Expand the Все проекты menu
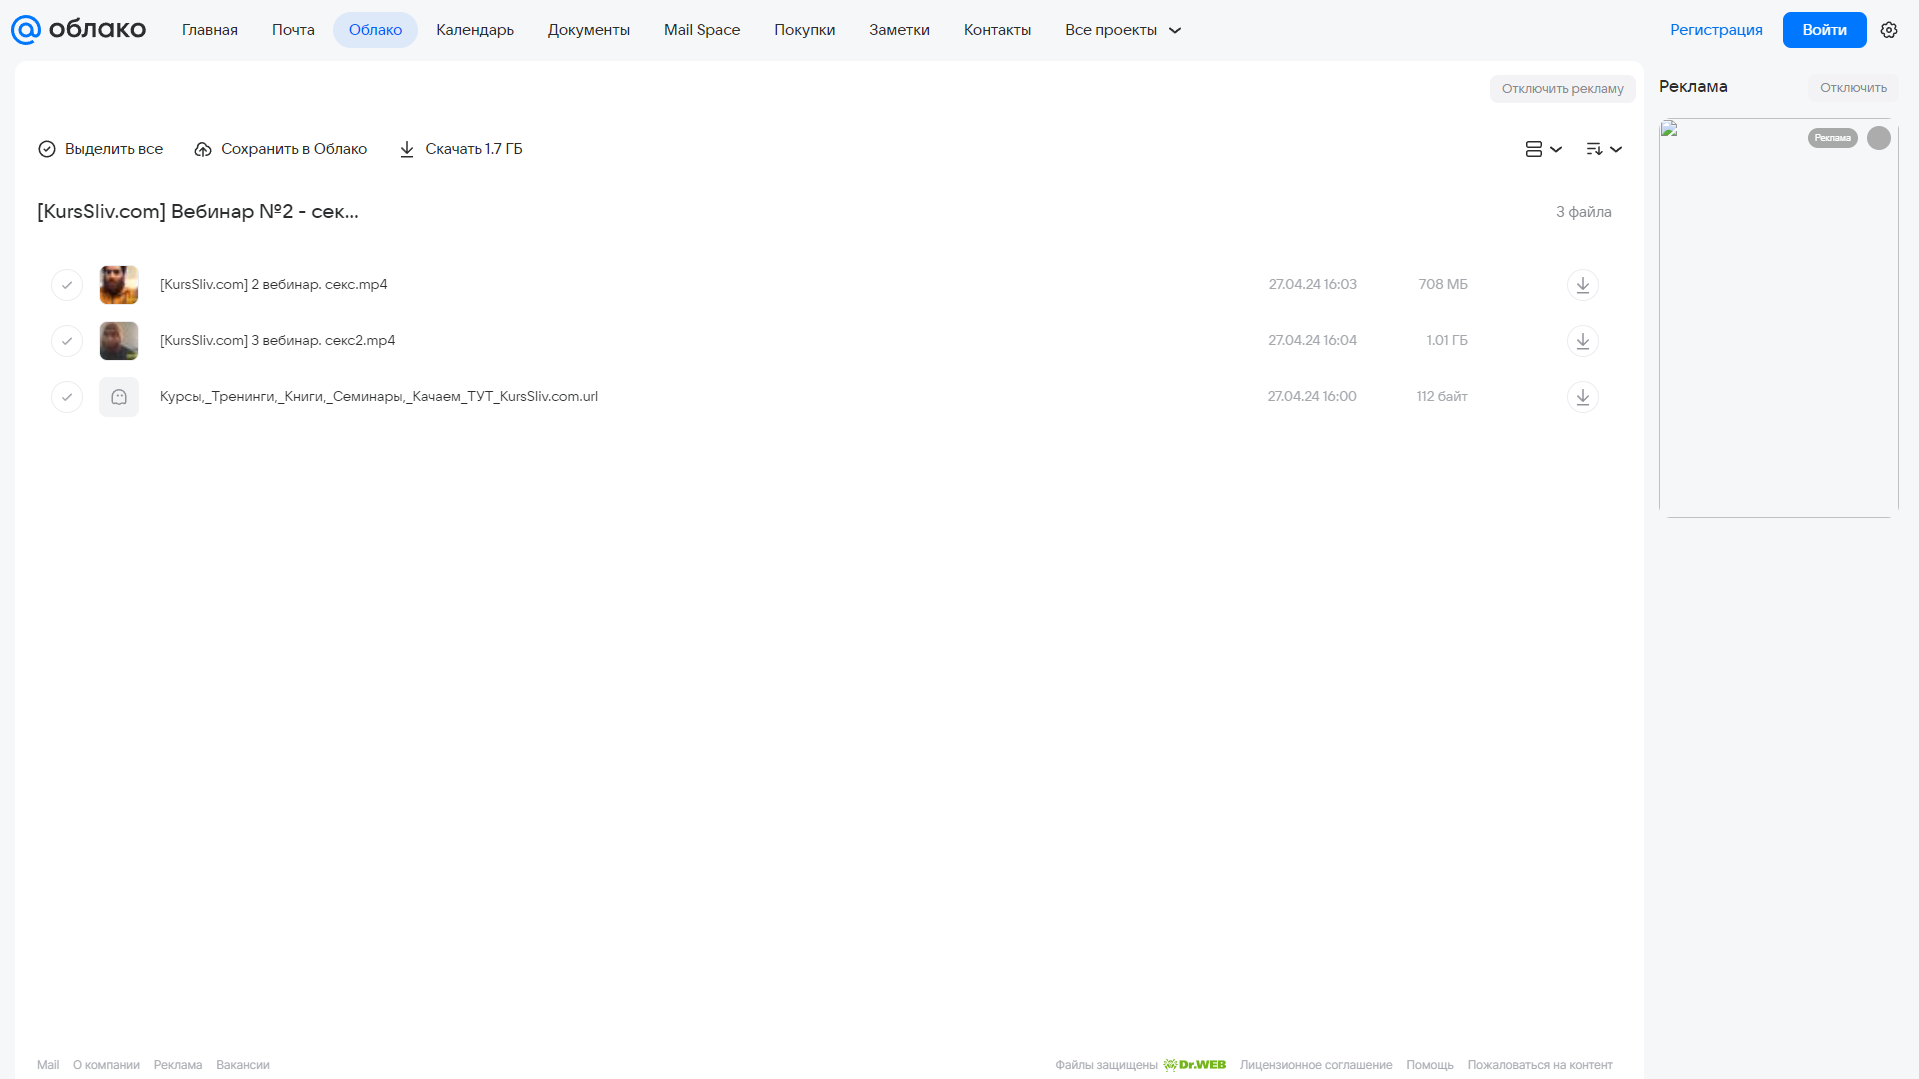 pyautogui.click(x=1123, y=30)
